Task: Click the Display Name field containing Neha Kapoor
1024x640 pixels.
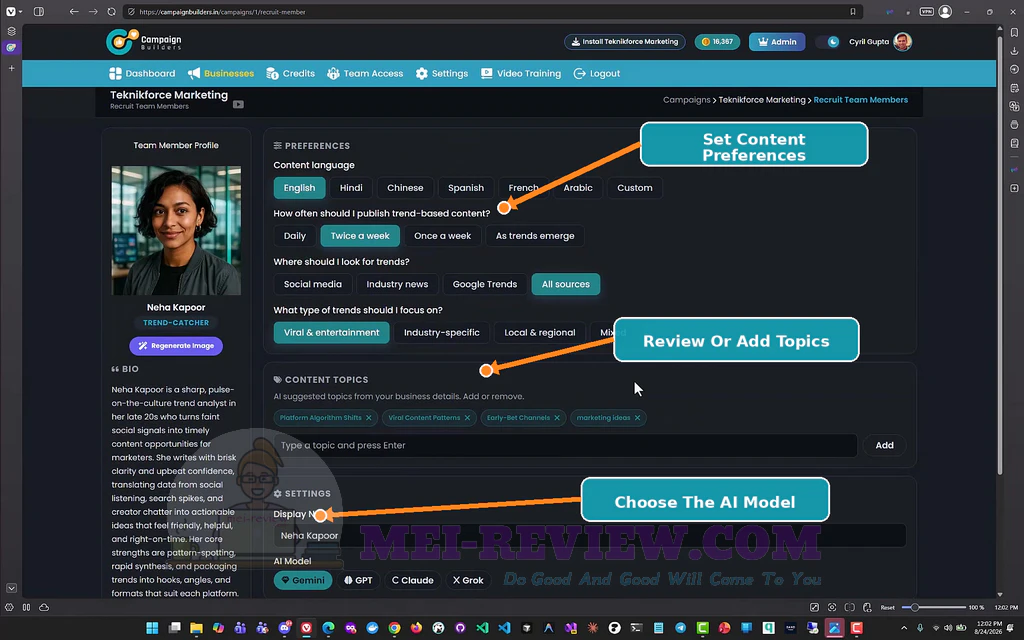Action: (x=590, y=536)
